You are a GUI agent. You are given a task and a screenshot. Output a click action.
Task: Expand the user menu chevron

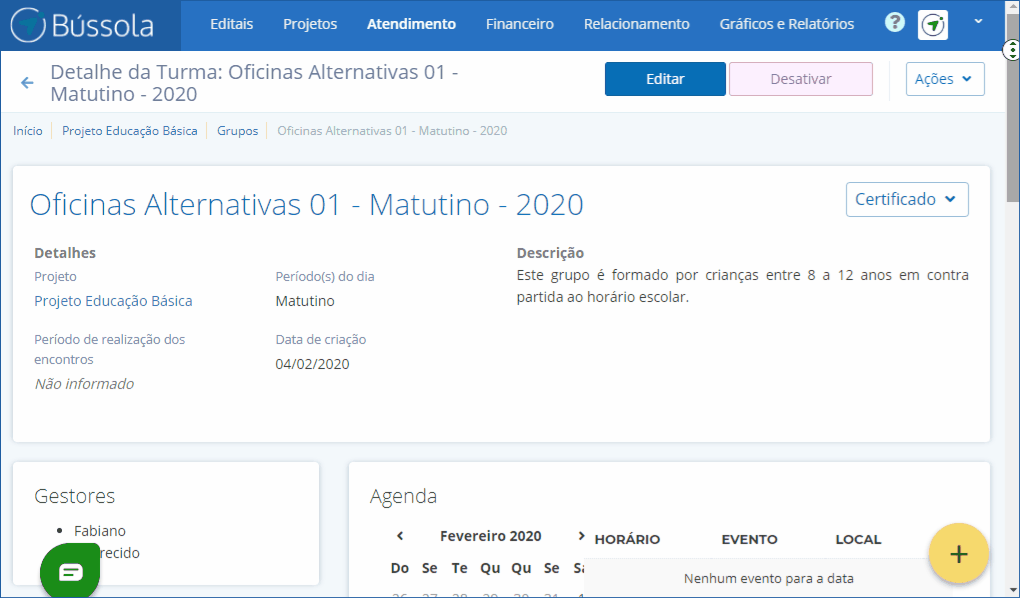point(978,22)
